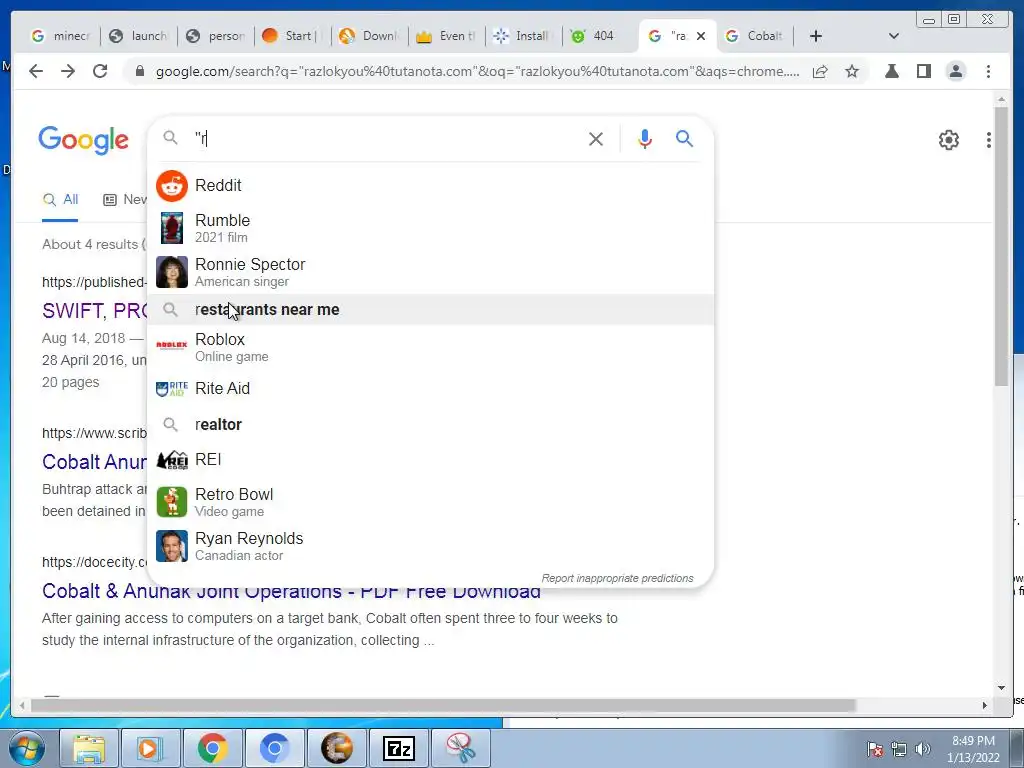
Task: Select Ronnie Spector suggestion
Action: [x=431, y=272]
